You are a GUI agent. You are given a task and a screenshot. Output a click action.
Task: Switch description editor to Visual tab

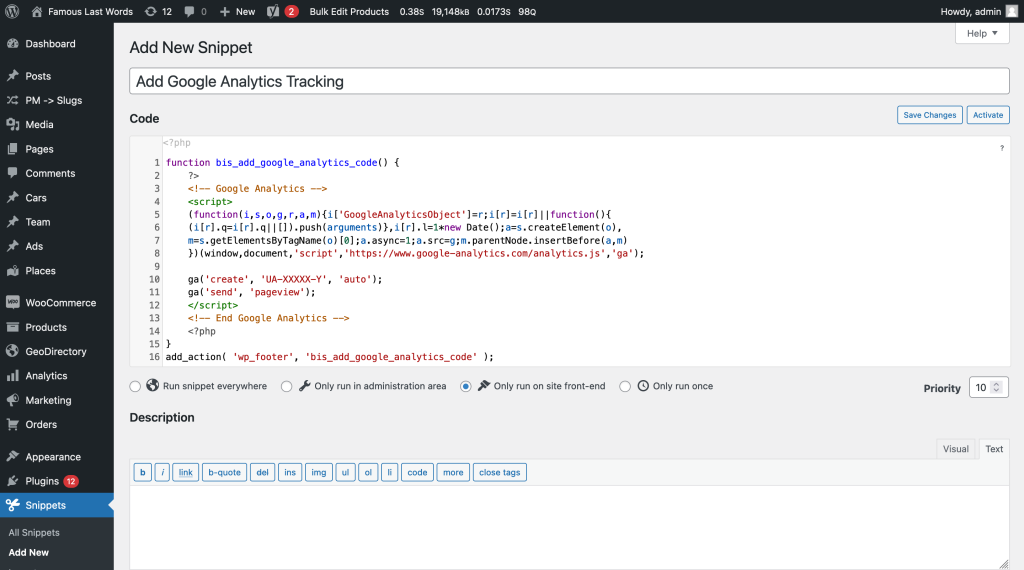click(955, 449)
